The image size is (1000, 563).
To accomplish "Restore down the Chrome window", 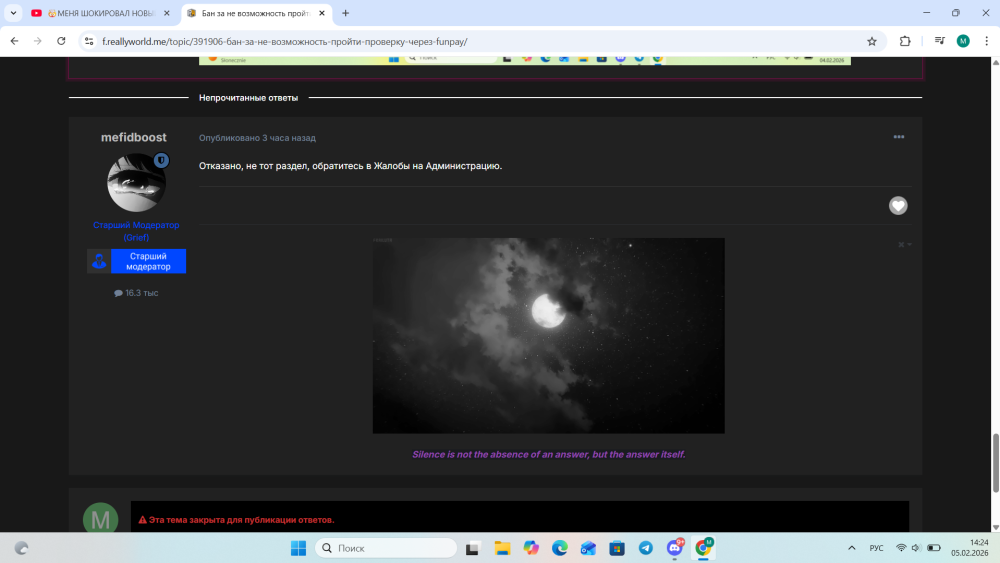I will [x=956, y=13].
